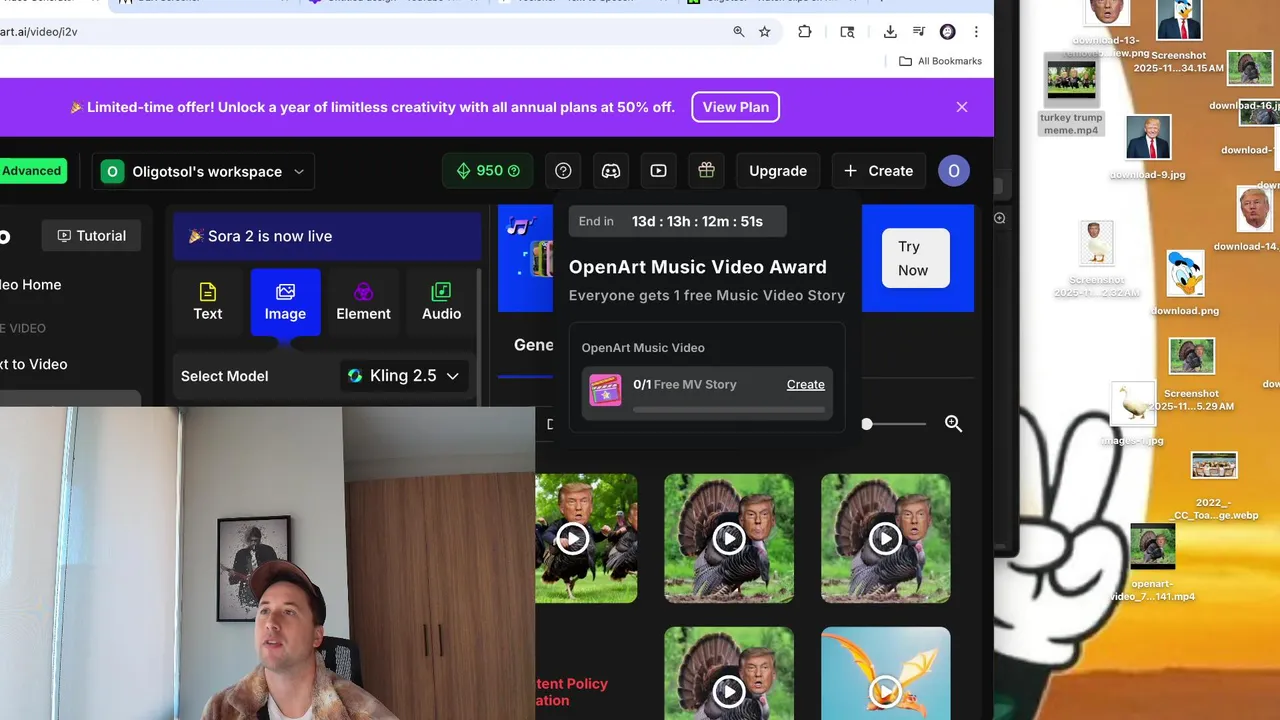Select turkey trump meme.mp4 on desktop
The height and width of the screenshot is (720, 1280).
pos(1071,96)
